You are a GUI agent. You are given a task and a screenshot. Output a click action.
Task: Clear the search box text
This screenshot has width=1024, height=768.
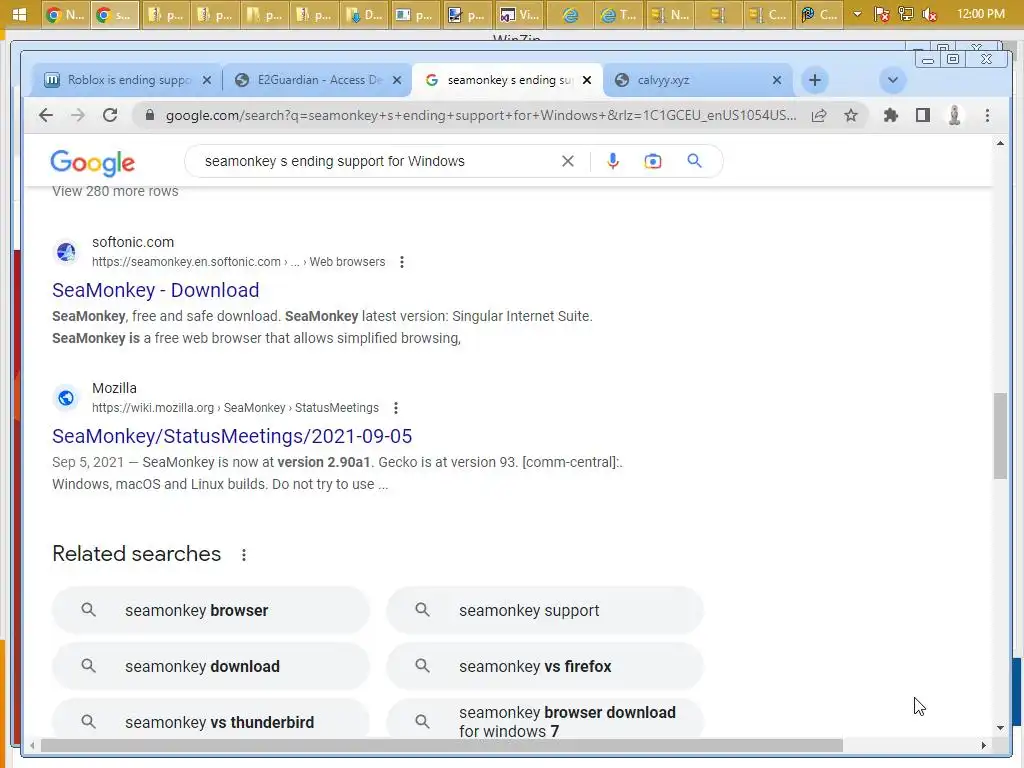[x=568, y=161]
